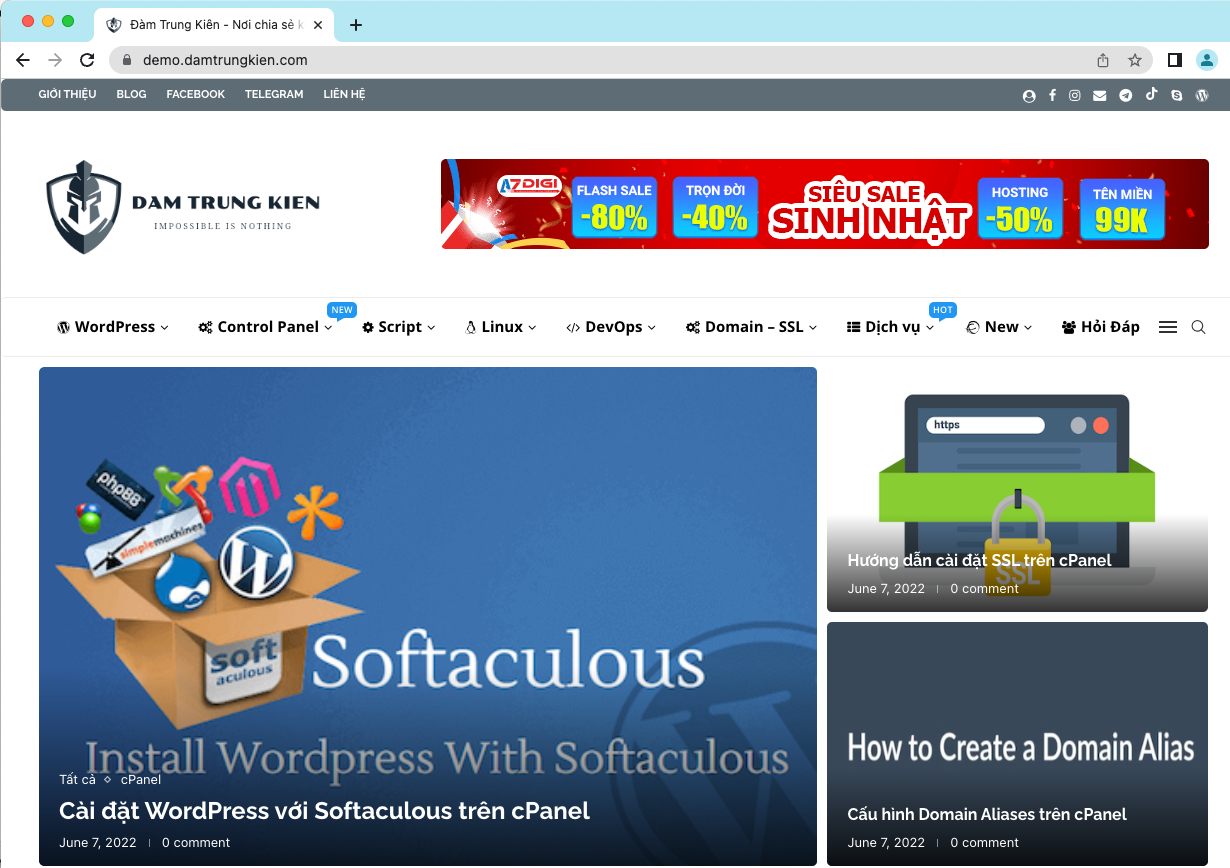Go back with the browser back arrow

23,60
